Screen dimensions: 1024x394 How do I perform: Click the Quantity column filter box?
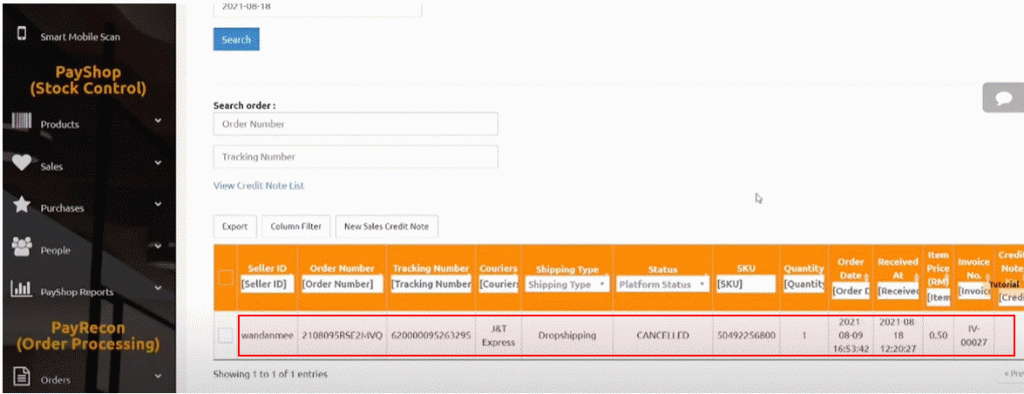pos(804,284)
